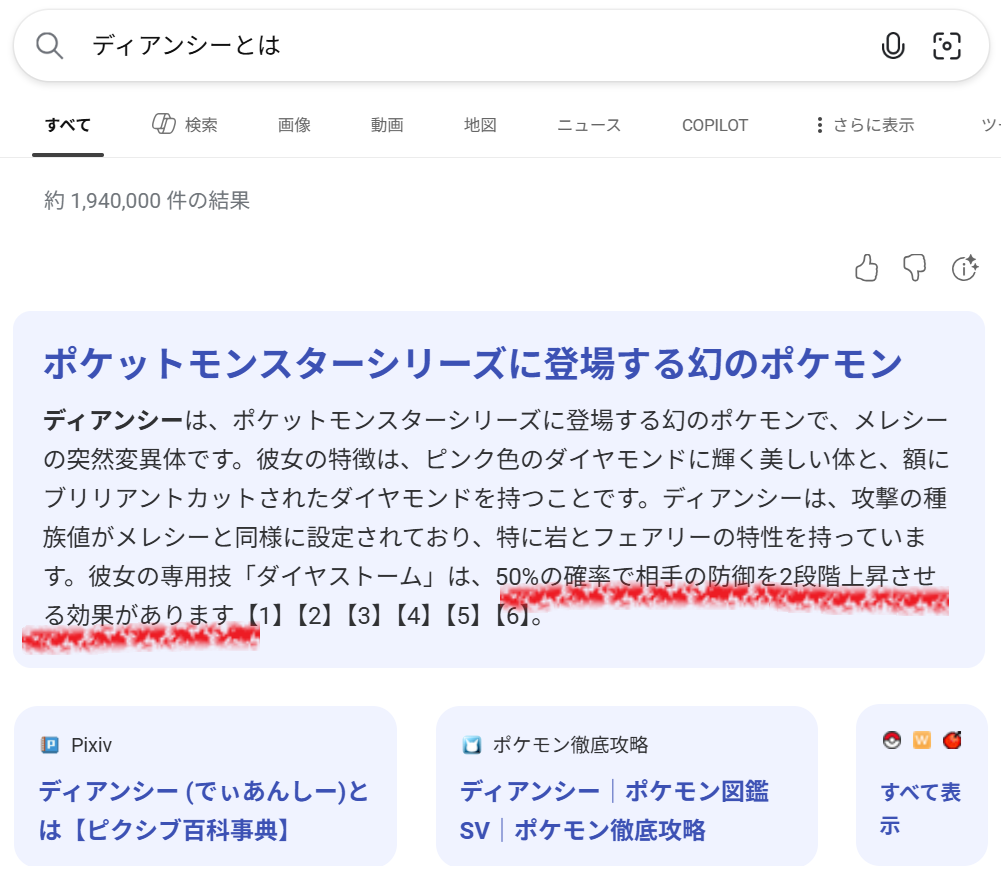Click the magnifying glass search icon
Viewport: 1006px width, 875px height.
49,46
